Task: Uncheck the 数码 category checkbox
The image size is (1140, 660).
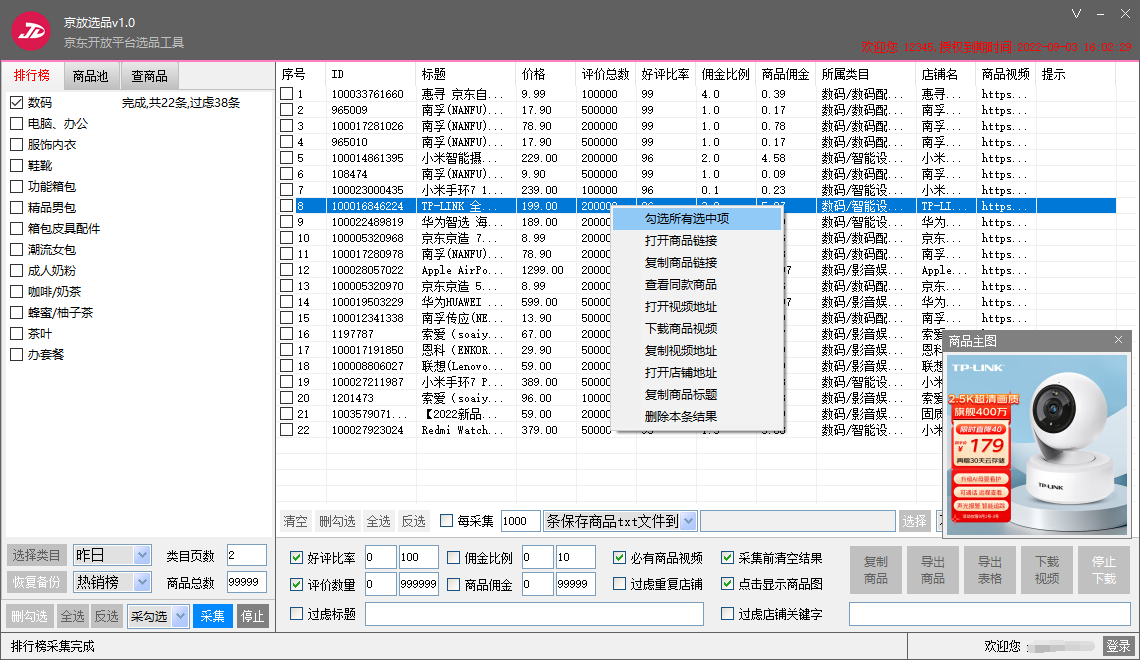Action: pyautogui.click(x=17, y=102)
